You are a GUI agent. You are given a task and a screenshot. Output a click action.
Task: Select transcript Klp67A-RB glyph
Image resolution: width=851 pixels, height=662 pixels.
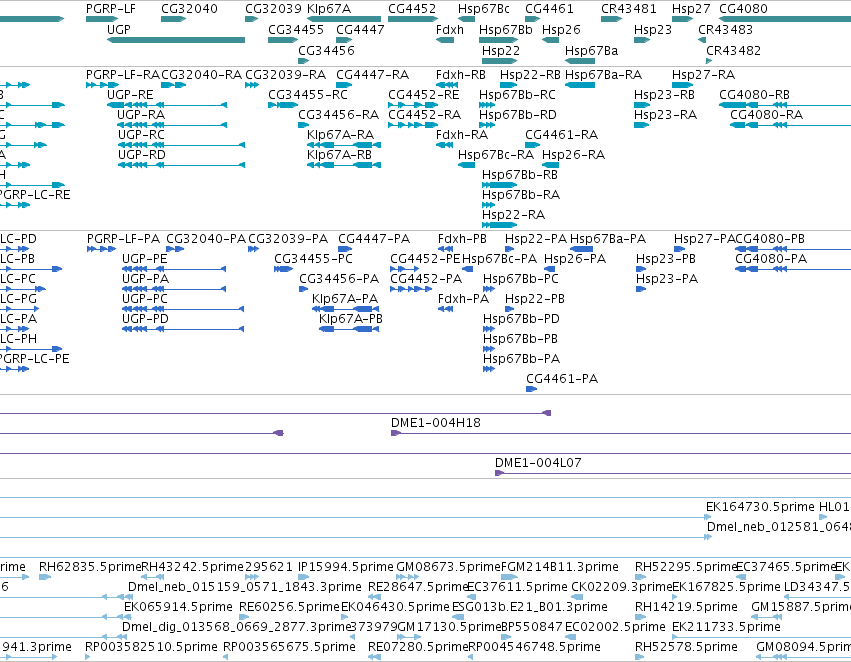click(x=344, y=165)
